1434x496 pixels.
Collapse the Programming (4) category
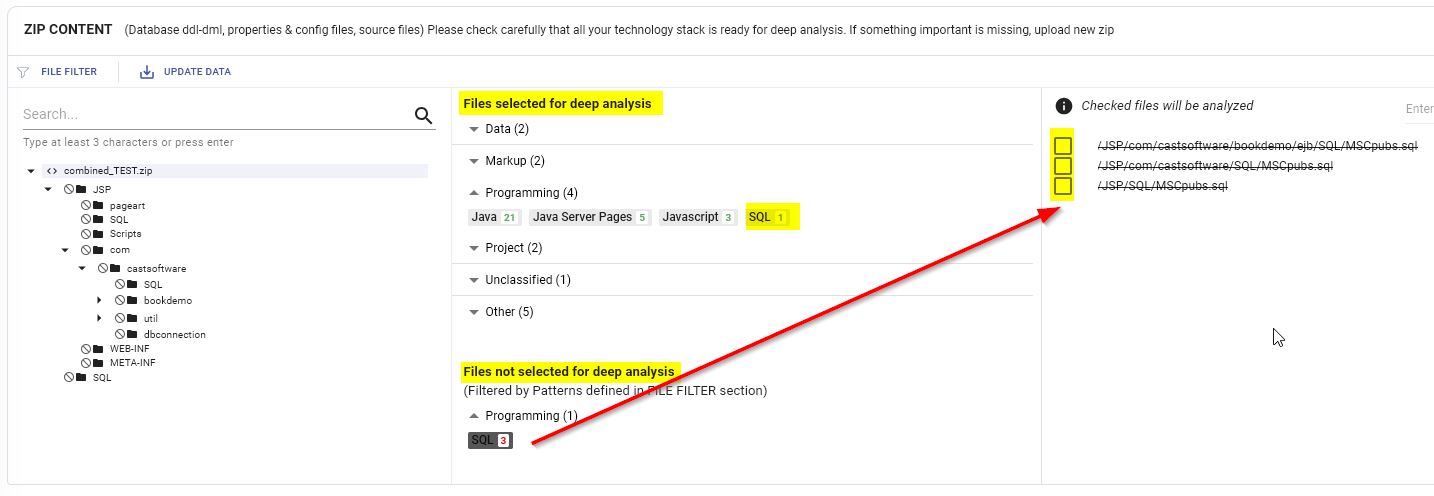pos(474,193)
